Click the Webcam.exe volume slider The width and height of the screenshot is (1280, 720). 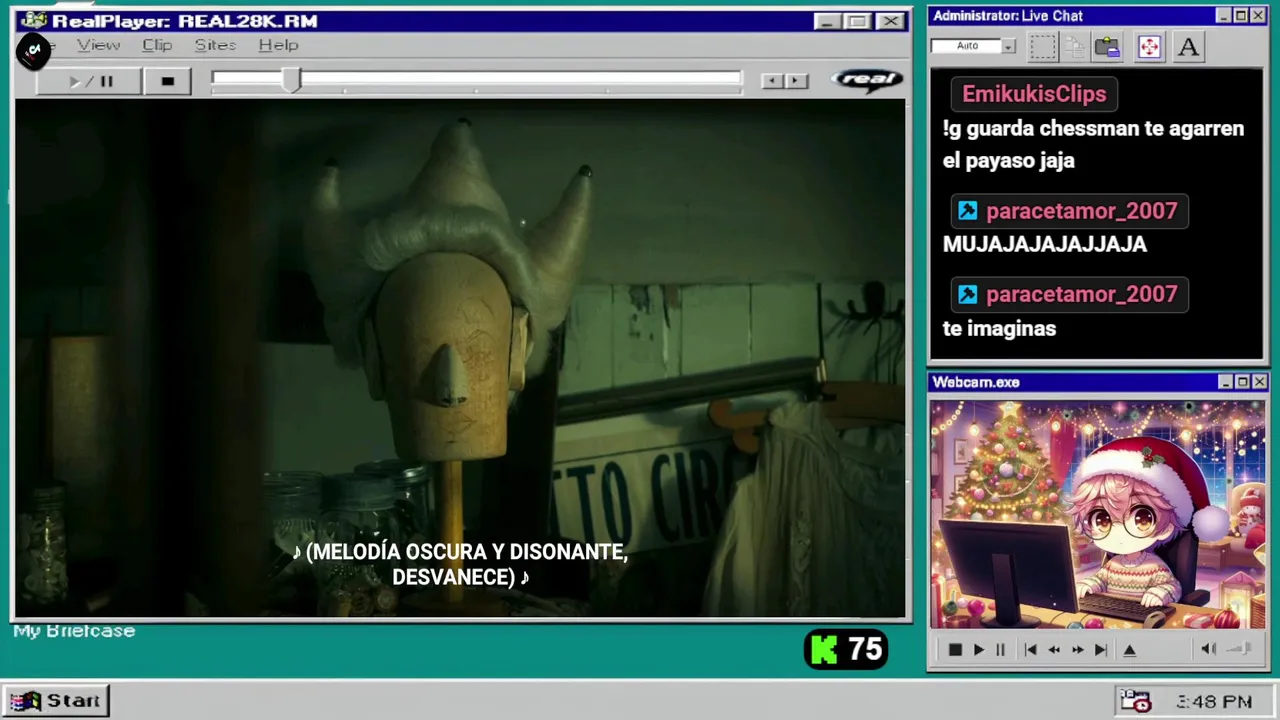point(1239,649)
